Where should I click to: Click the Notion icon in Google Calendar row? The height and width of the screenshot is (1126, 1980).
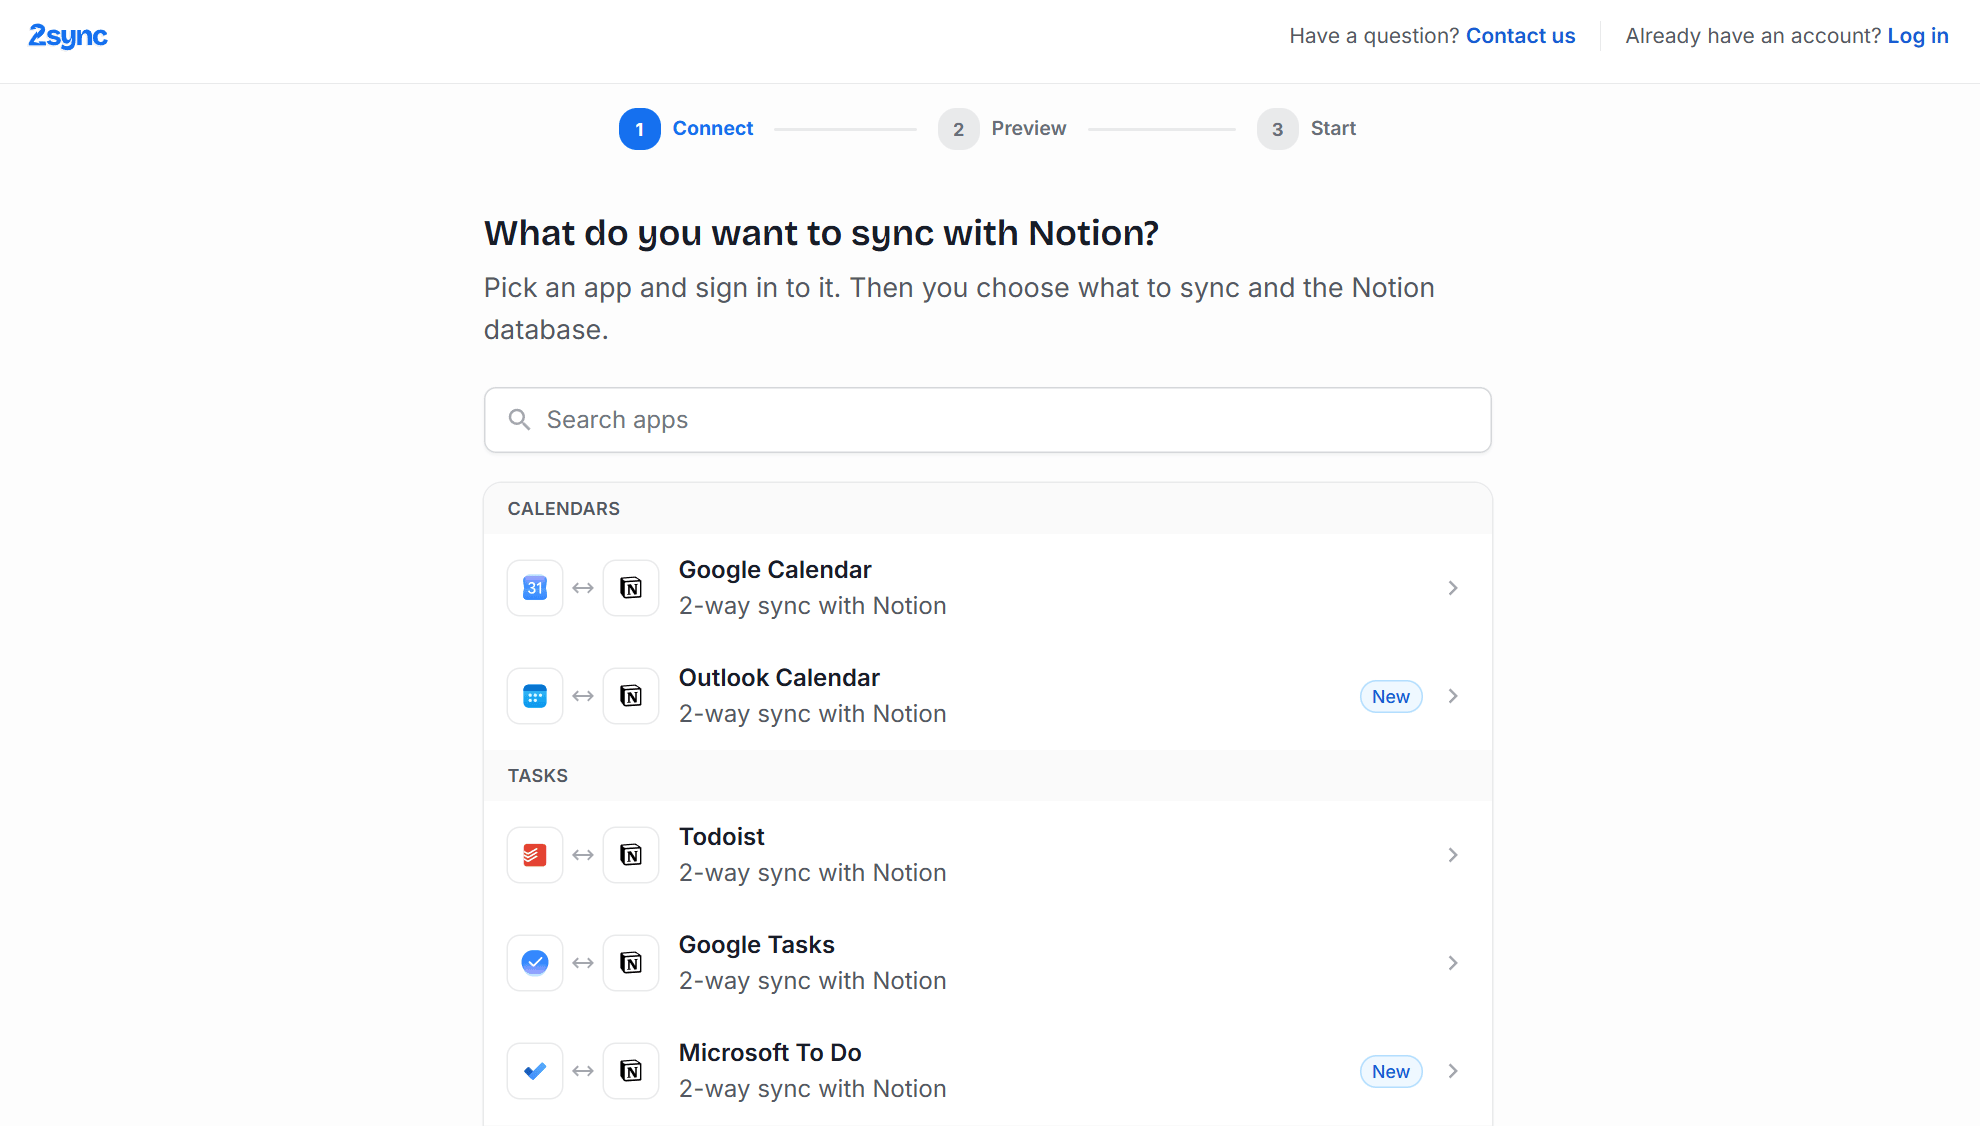click(x=631, y=588)
